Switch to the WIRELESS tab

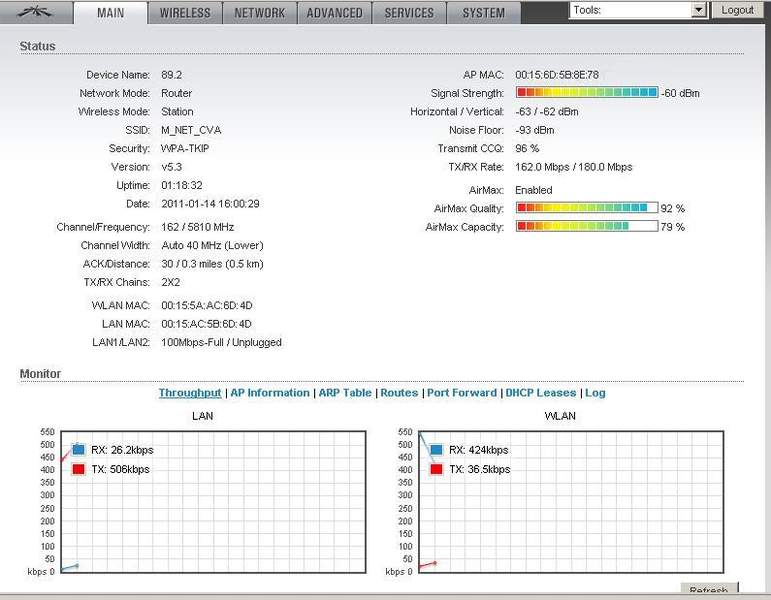tap(185, 12)
